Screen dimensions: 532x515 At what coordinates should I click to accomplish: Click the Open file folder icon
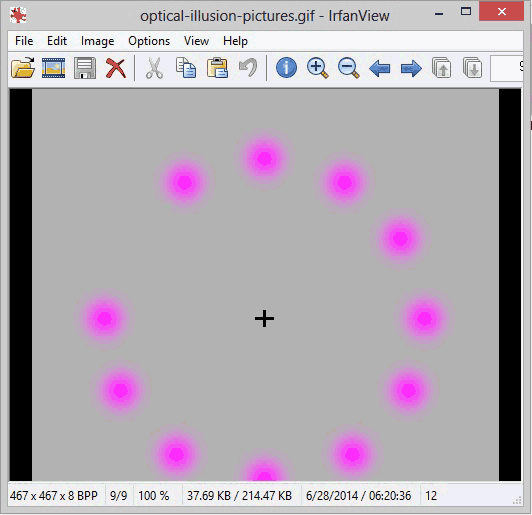tap(23, 68)
